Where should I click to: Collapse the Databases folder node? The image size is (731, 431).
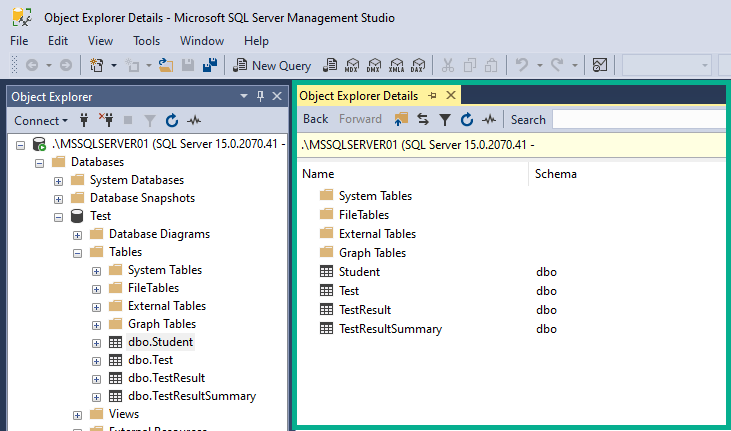click(x=40, y=164)
